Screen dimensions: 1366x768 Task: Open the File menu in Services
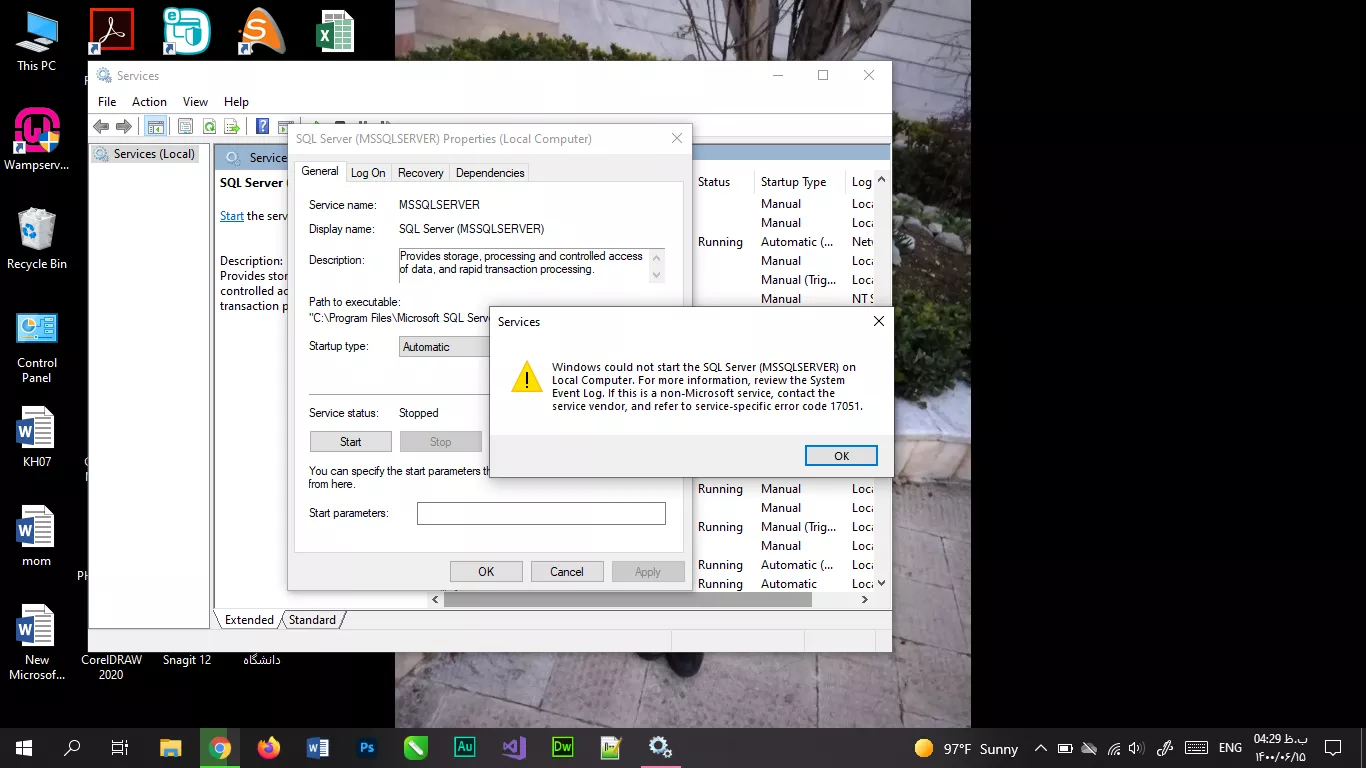point(107,102)
